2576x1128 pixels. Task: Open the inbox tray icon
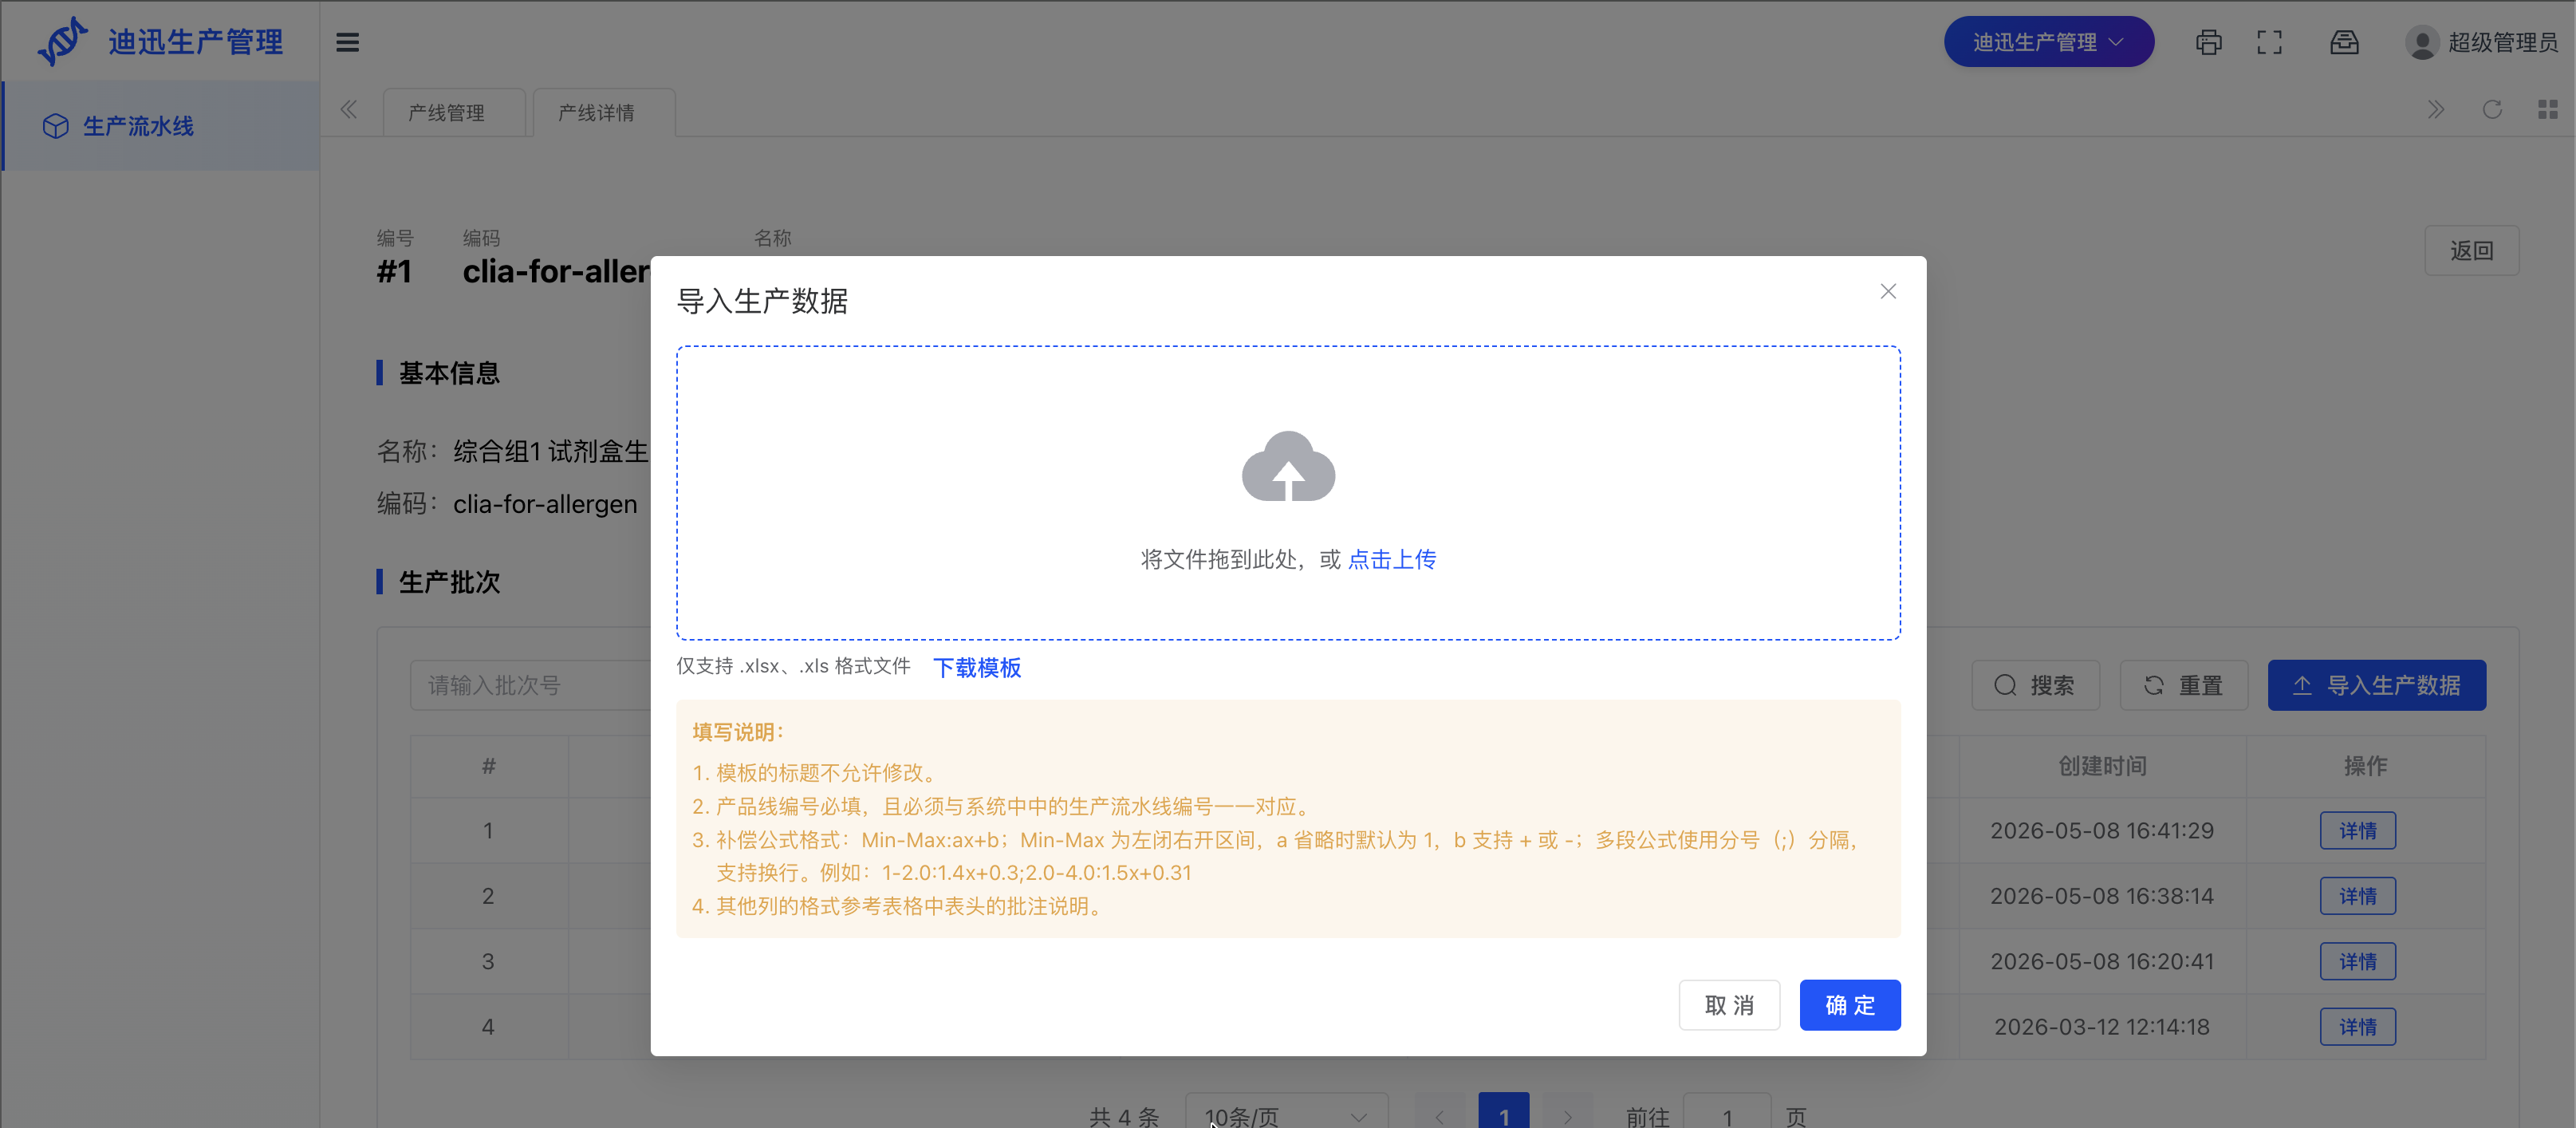click(2344, 42)
